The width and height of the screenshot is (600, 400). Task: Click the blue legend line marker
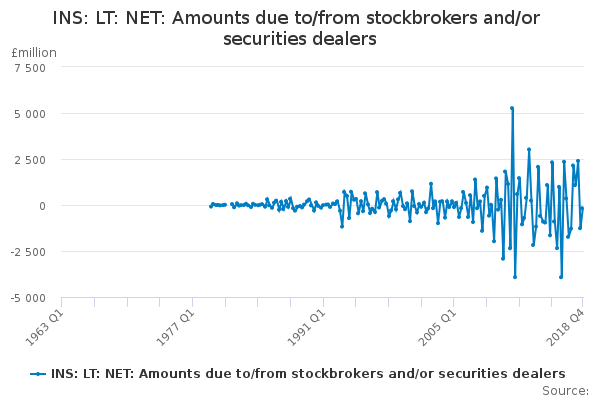pos(39,374)
